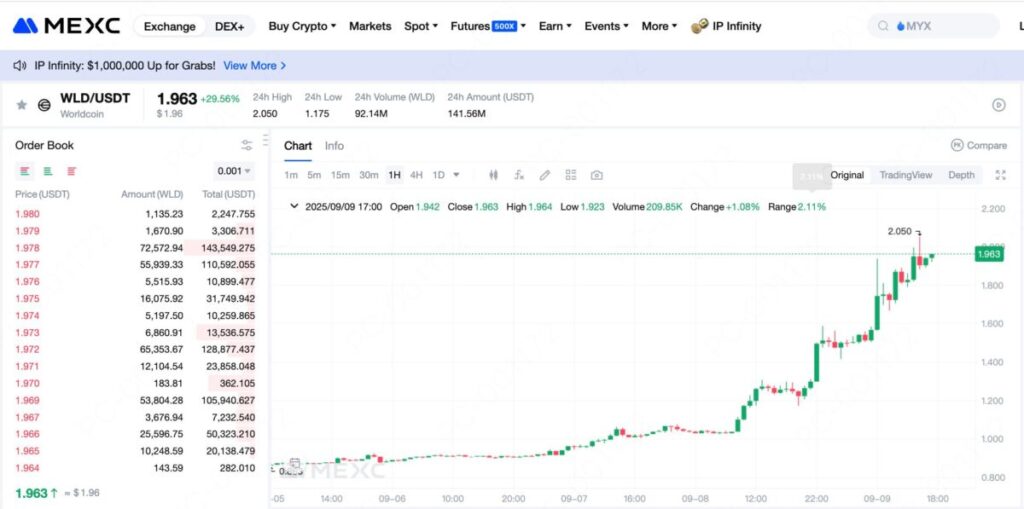Click last price 1.963 below order book
Image resolution: width=1024 pixels, height=509 pixels.
click(x=31, y=493)
